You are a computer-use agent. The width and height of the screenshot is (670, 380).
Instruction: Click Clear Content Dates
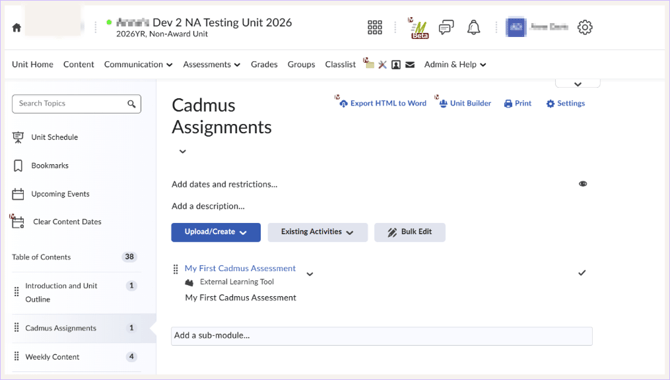coord(67,222)
